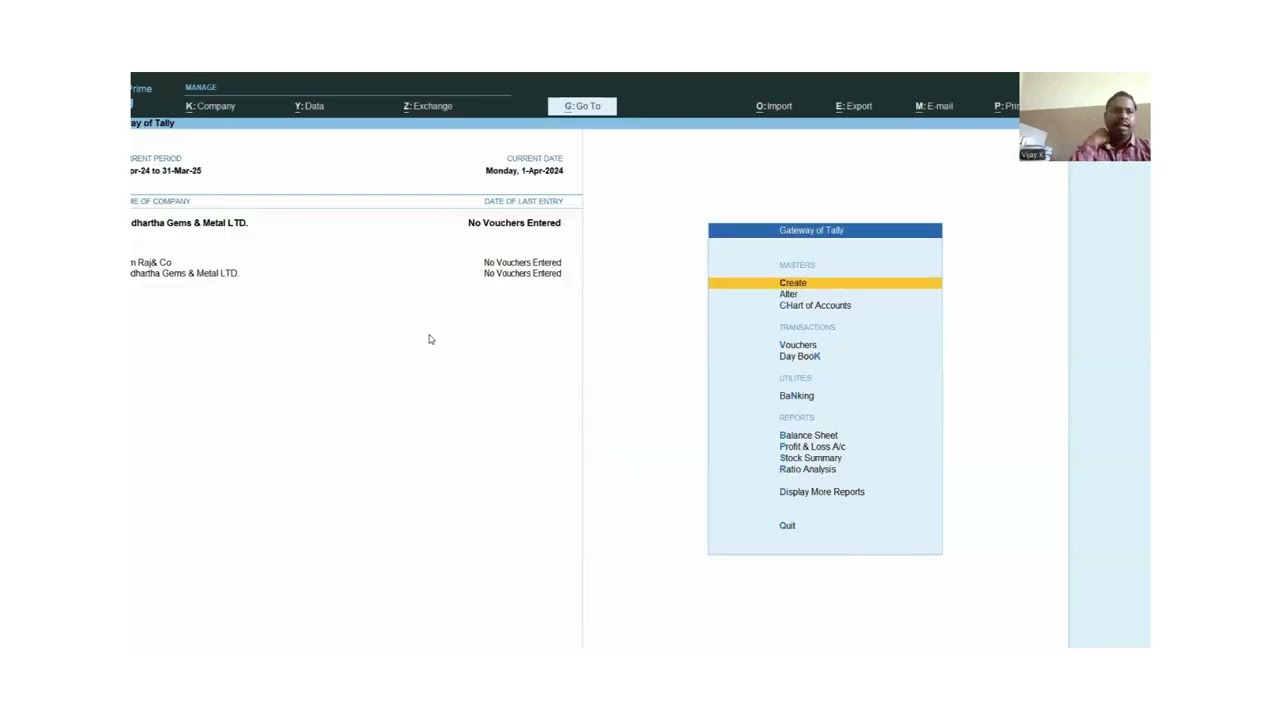This screenshot has width=1280, height=720.
Task: Open Chart of Accounts
Action: [x=815, y=305]
